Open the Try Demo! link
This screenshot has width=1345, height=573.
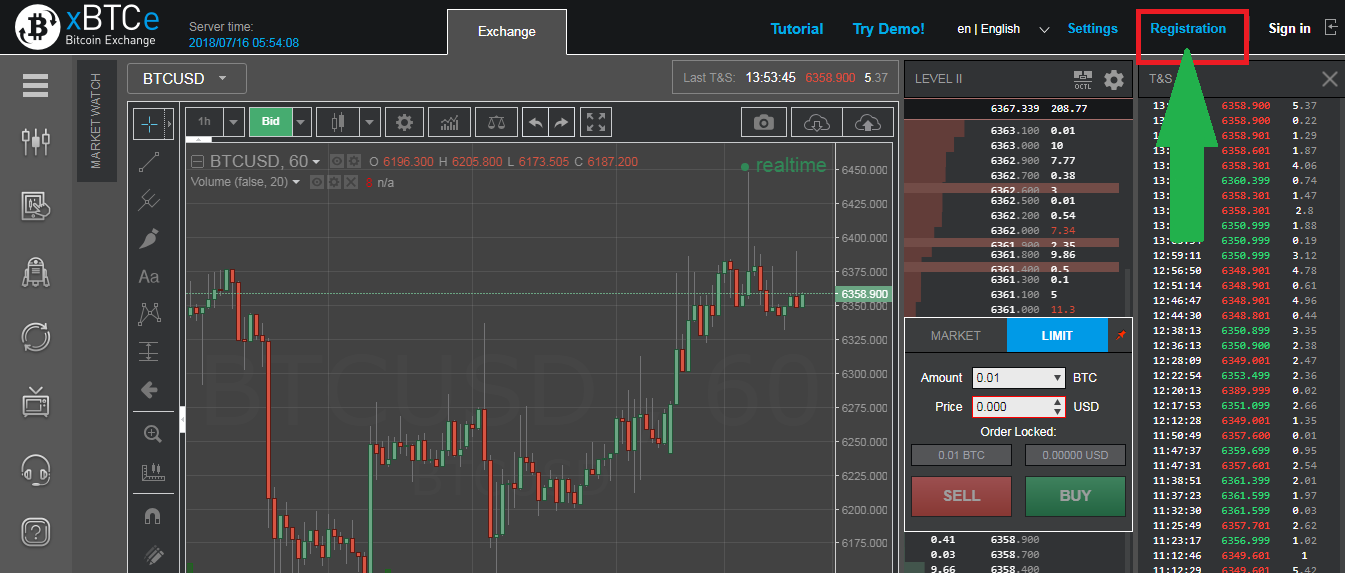click(x=889, y=29)
